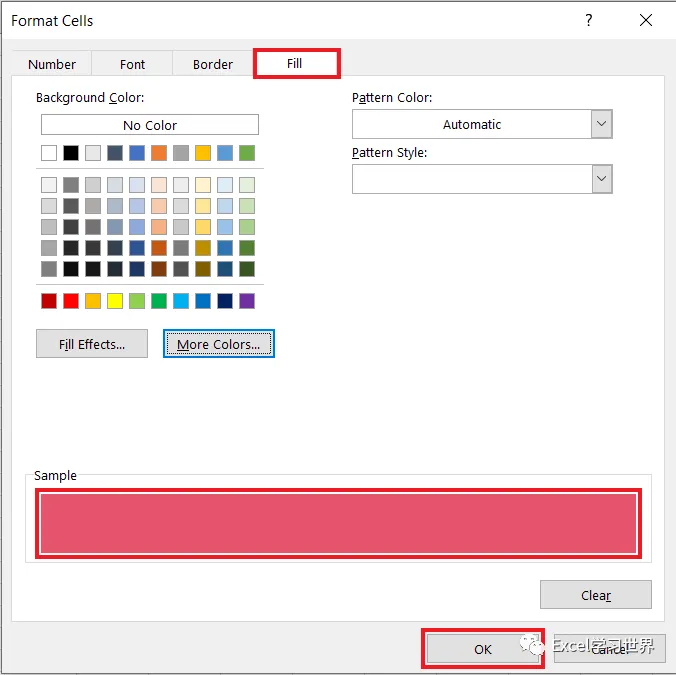676x675 pixels.
Task: Select the green theme color swatch
Action: tap(247, 153)
